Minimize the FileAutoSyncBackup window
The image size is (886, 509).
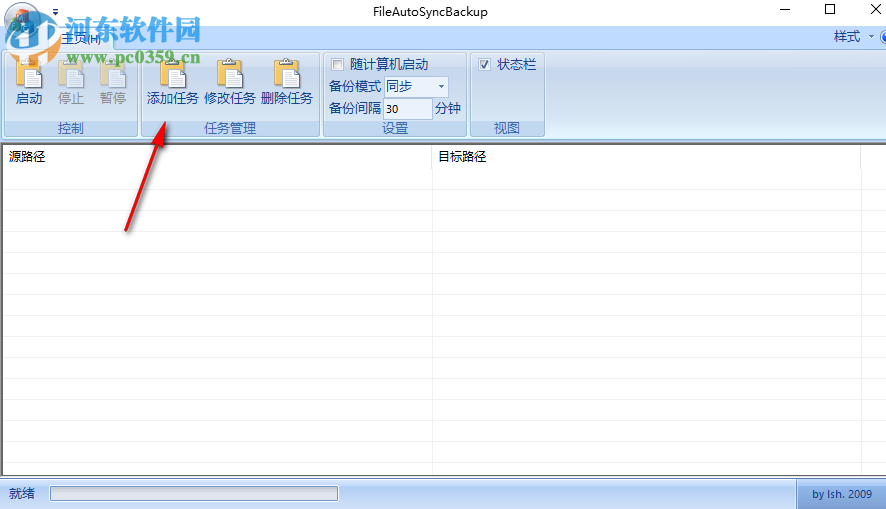[x=785, y=10]
